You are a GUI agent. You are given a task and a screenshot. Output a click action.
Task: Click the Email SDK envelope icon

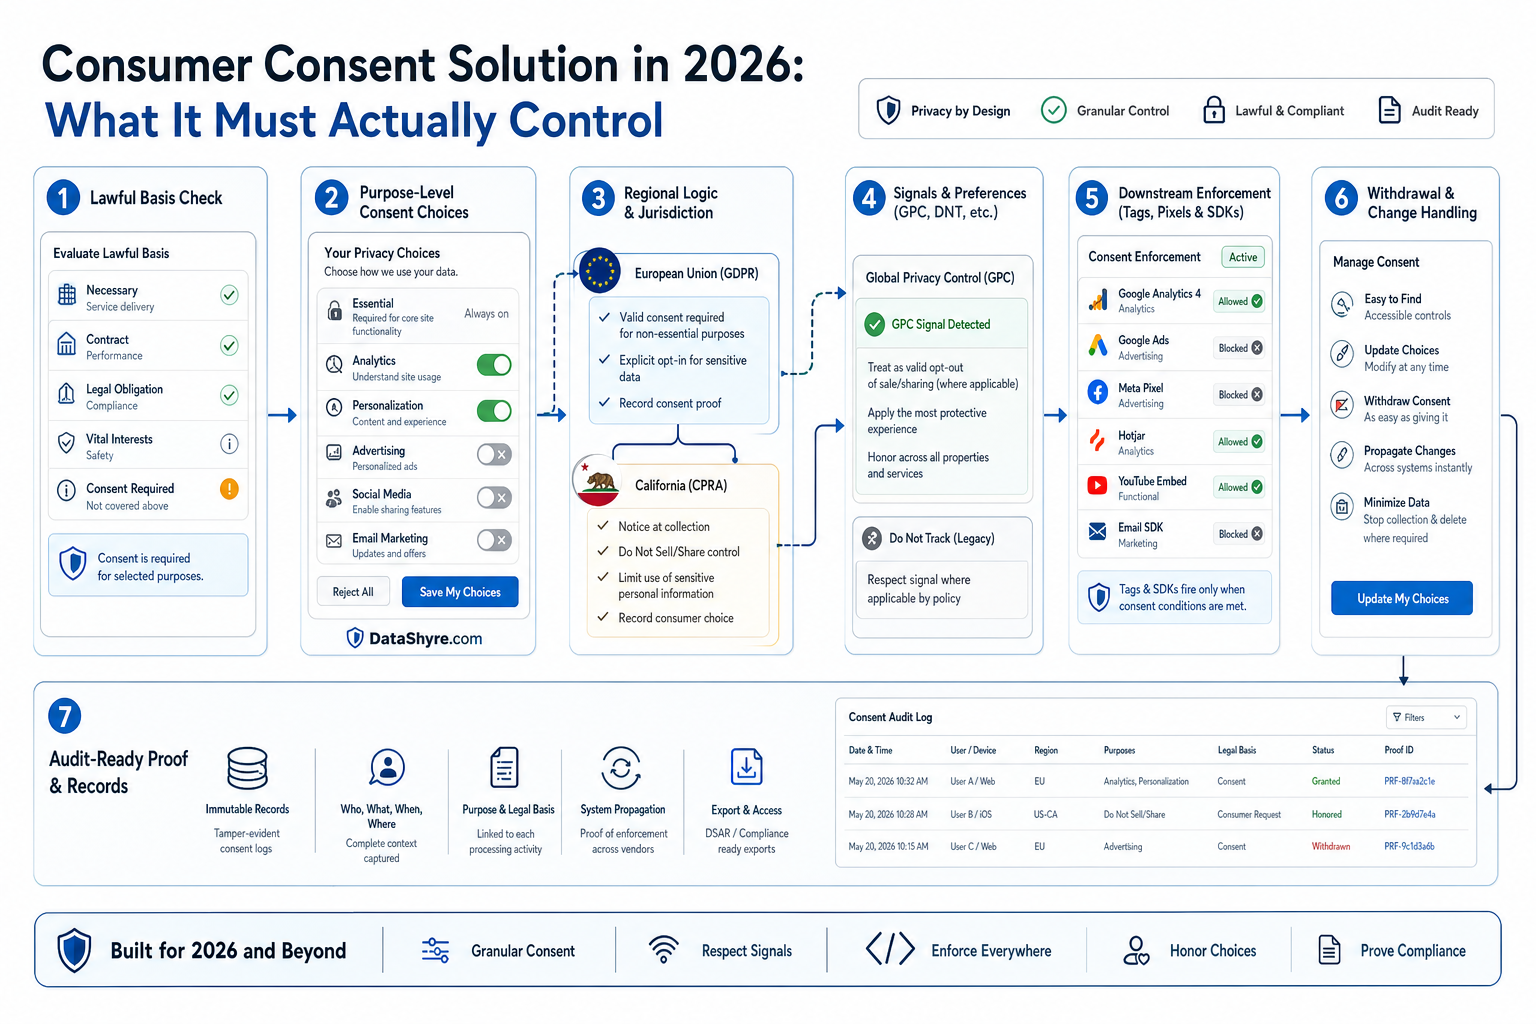tap(1098, 532)
